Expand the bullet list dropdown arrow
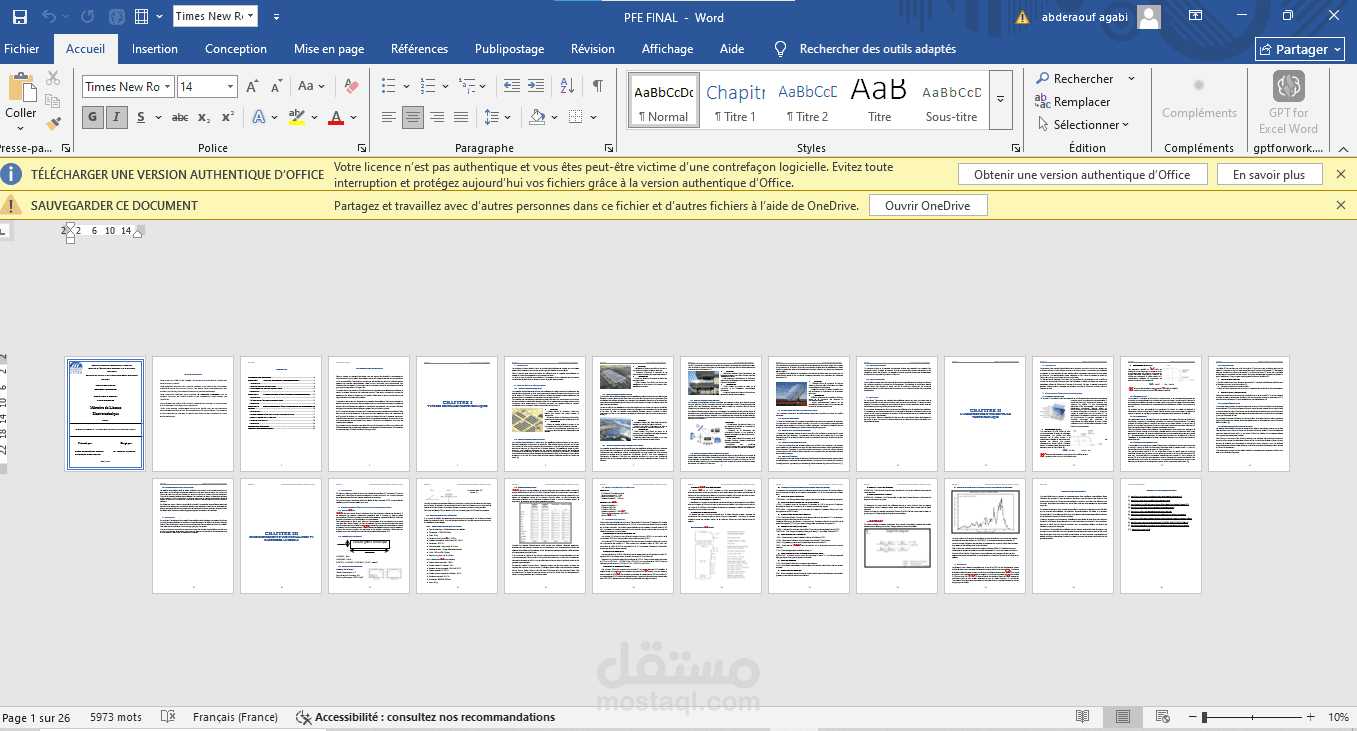This screenshot has height=731, width=1357. point(405,87)
